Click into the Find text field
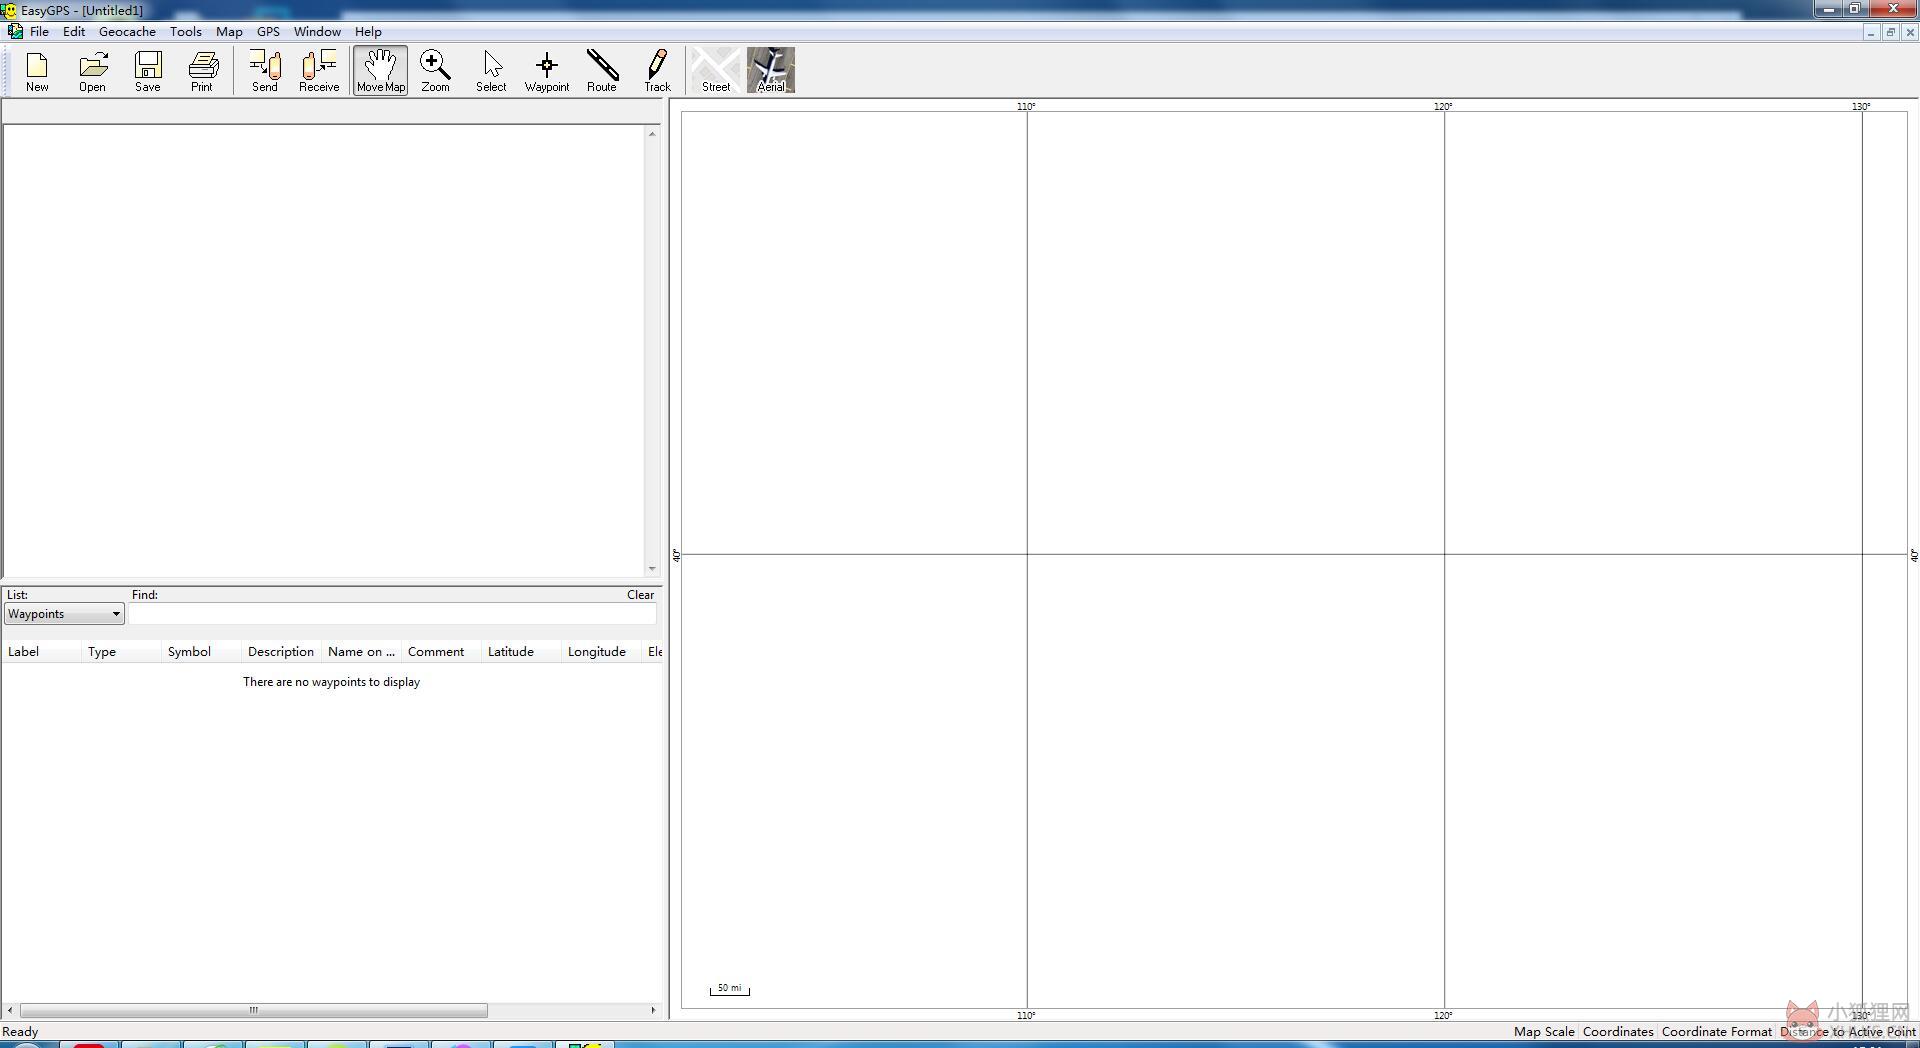The height and width of the screenshot is (1048, 1920). coord(392,614)
